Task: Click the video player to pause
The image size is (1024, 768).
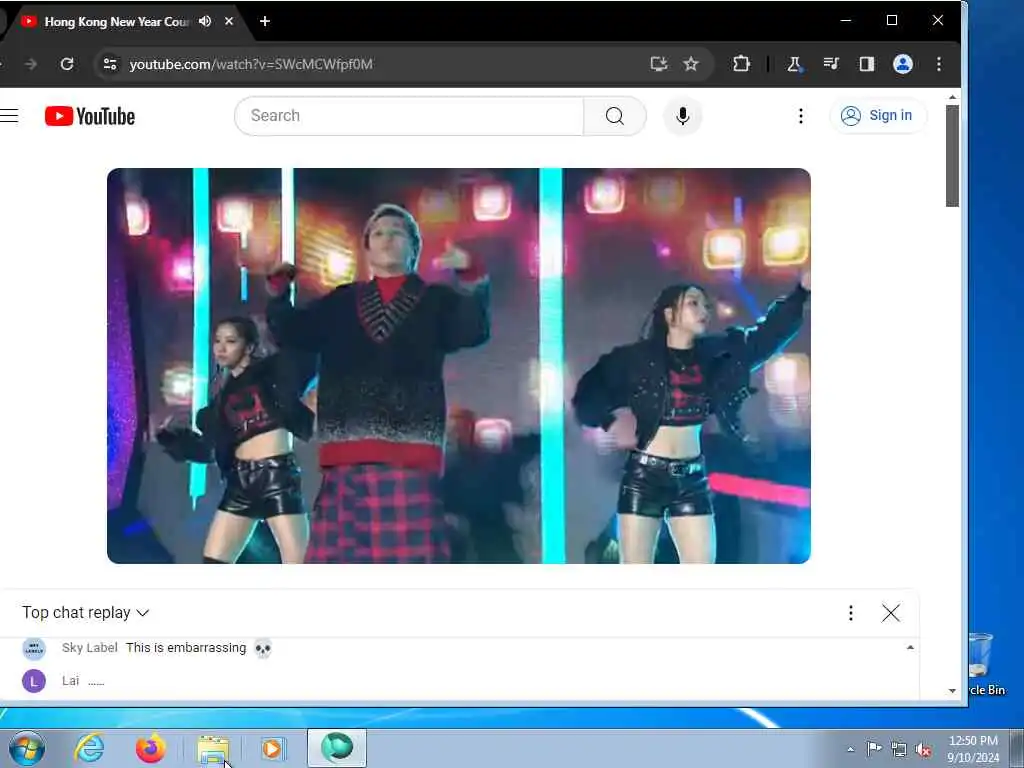Action: [458, 366]
